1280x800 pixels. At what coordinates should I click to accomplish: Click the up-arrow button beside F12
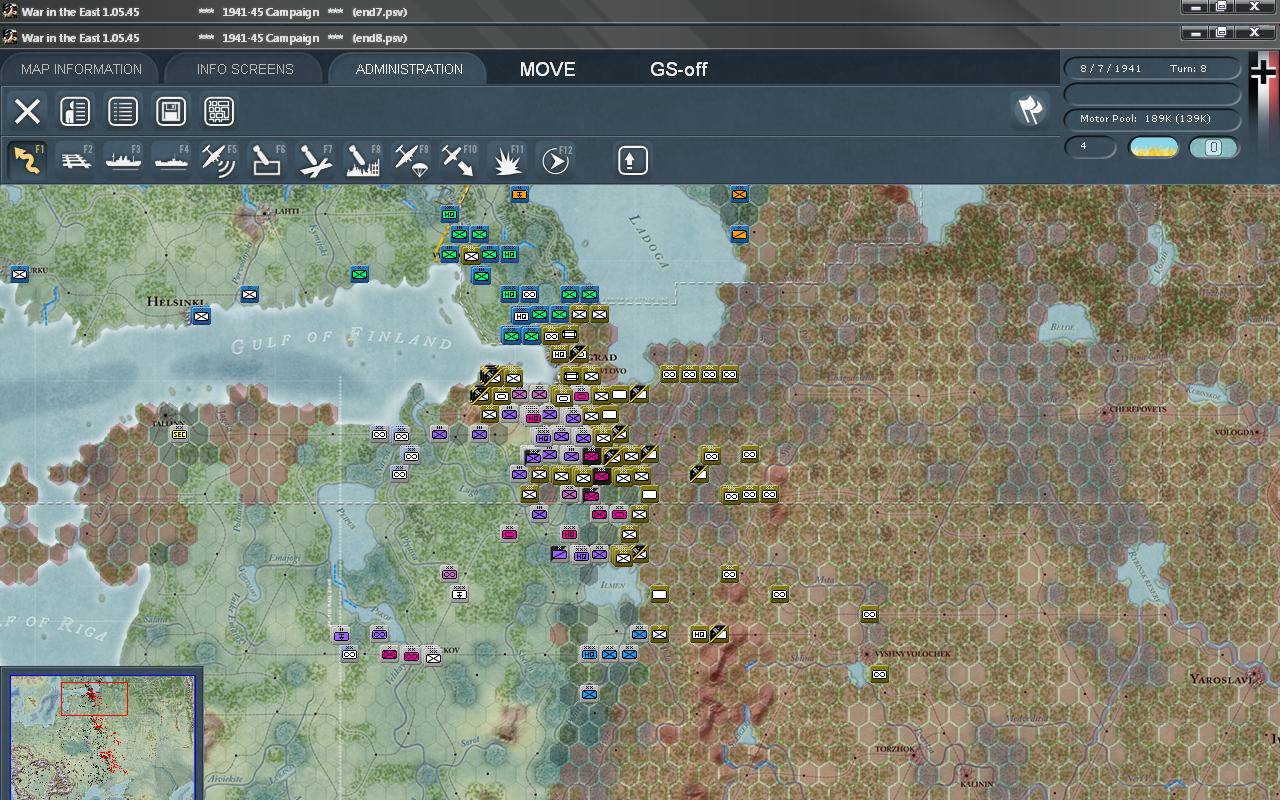[632, 160]
